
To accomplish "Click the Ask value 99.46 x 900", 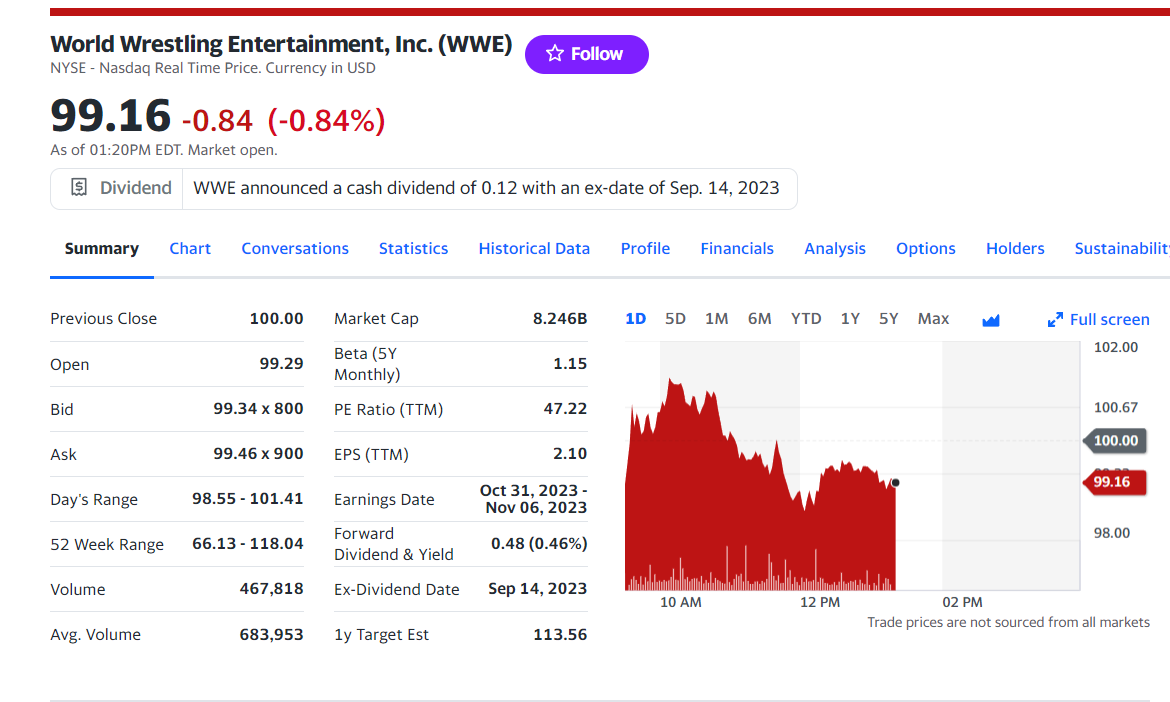I will point(258,454).
